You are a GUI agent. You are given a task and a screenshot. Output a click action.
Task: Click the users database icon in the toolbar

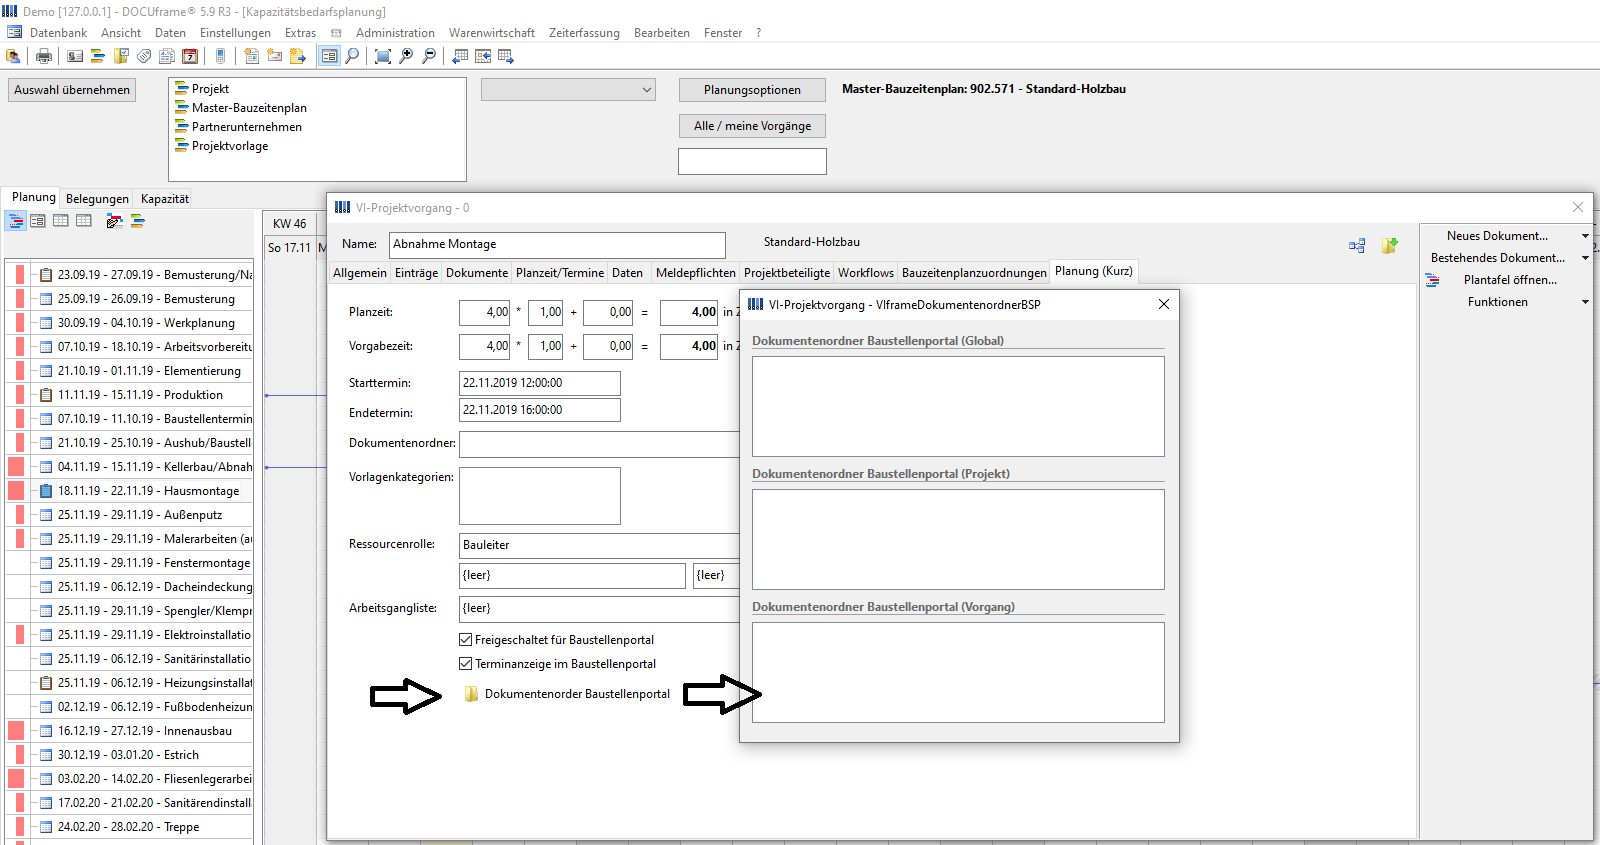tap(13, 56)
